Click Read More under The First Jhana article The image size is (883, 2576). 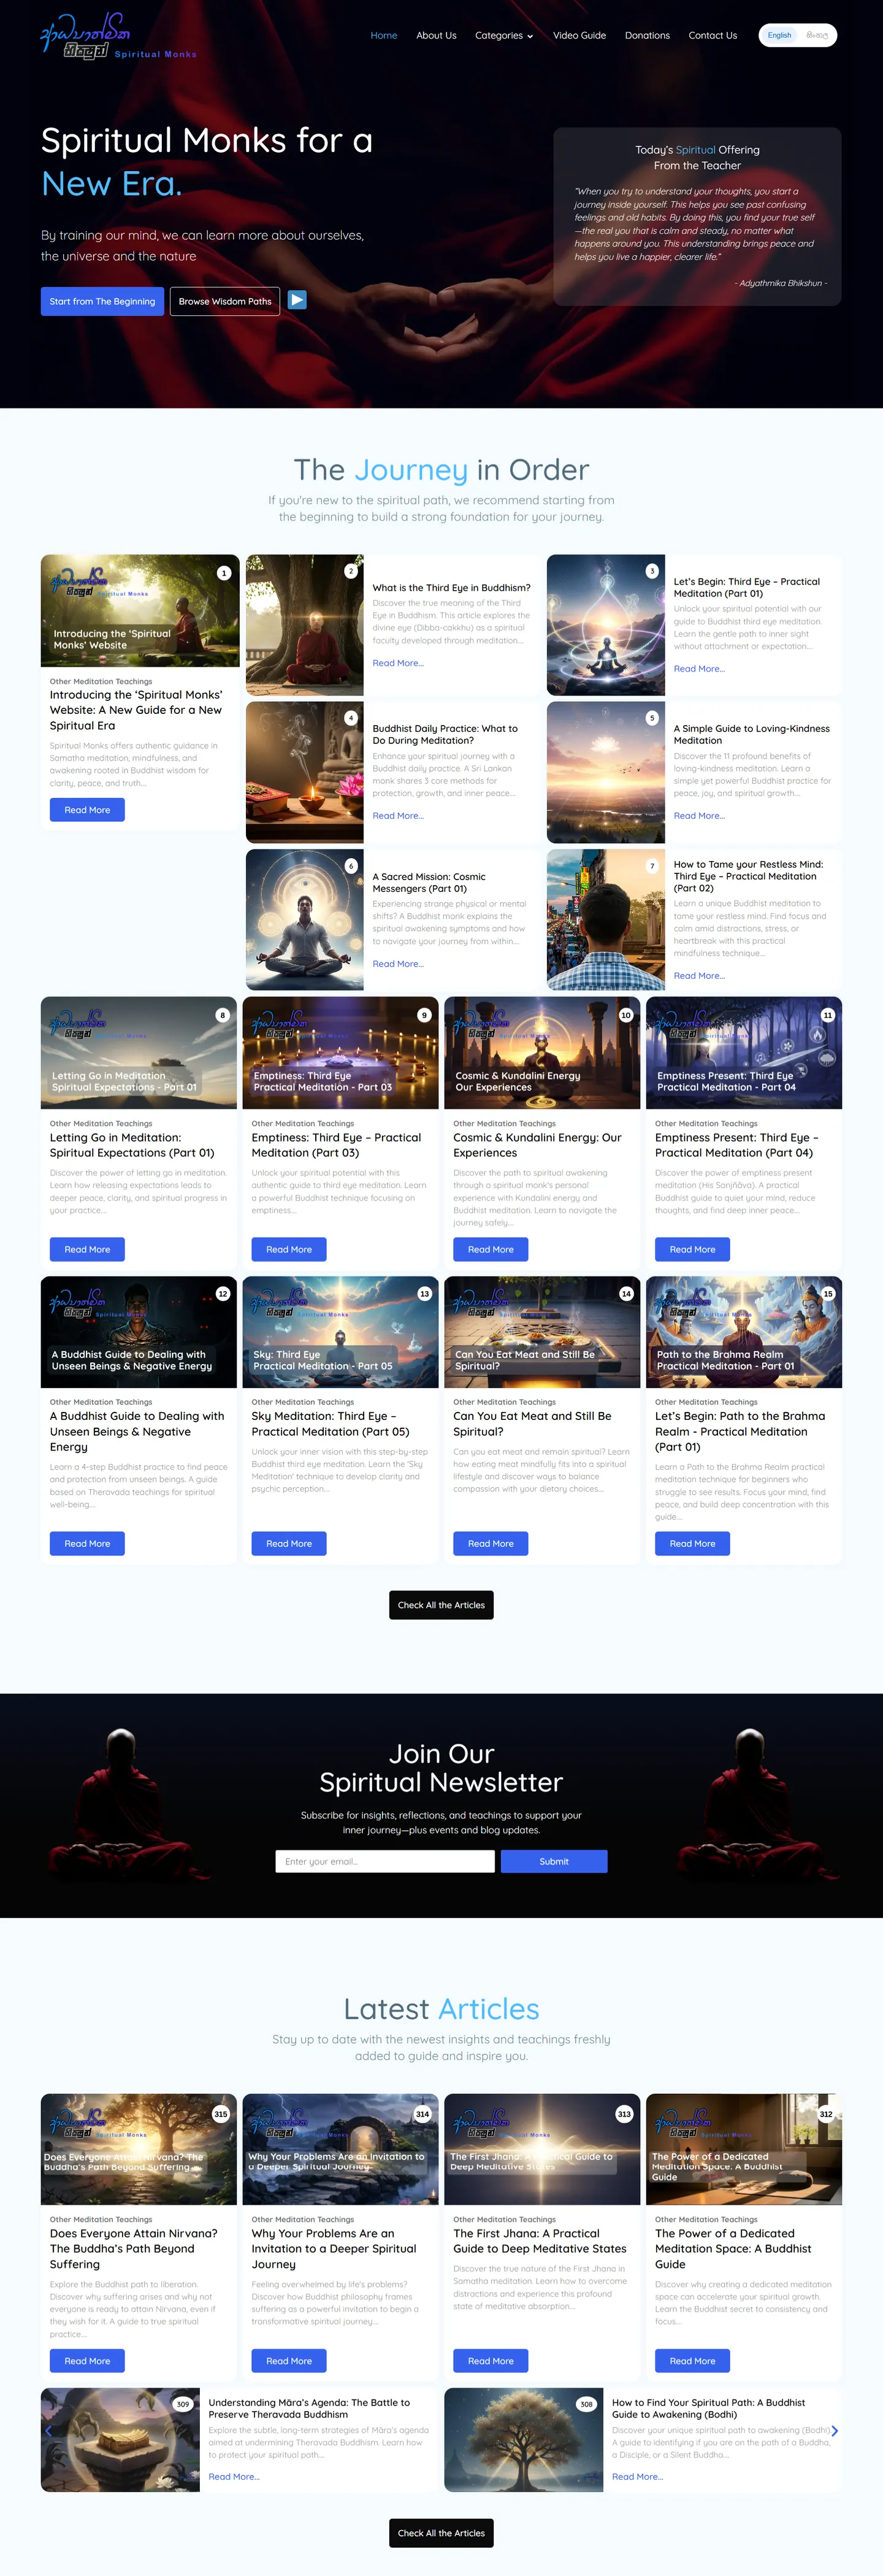pos(490,2361)
